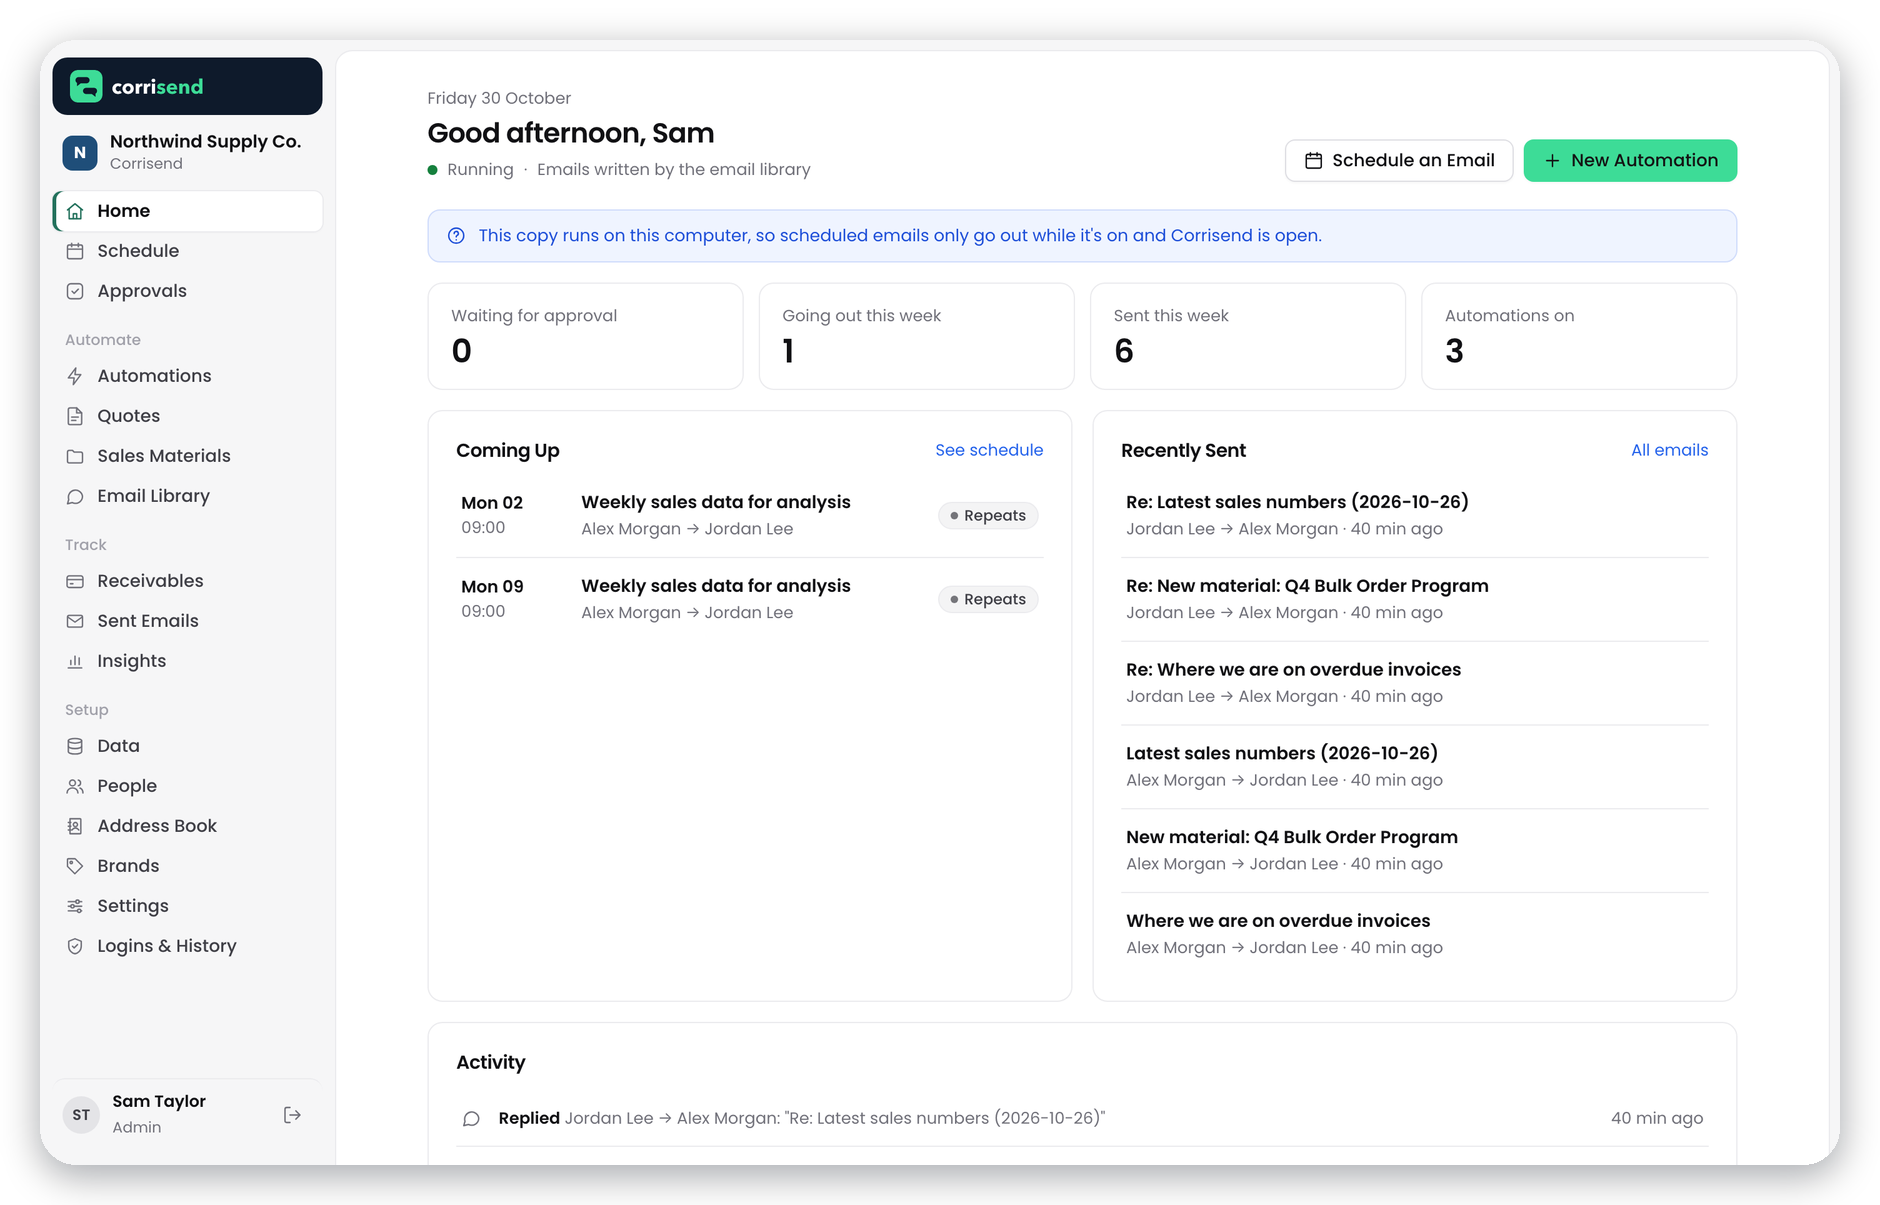Click the Schedule calendar icon in sidebar
The width and height of the screenshot is (1880, 1205).
[75, 251]
